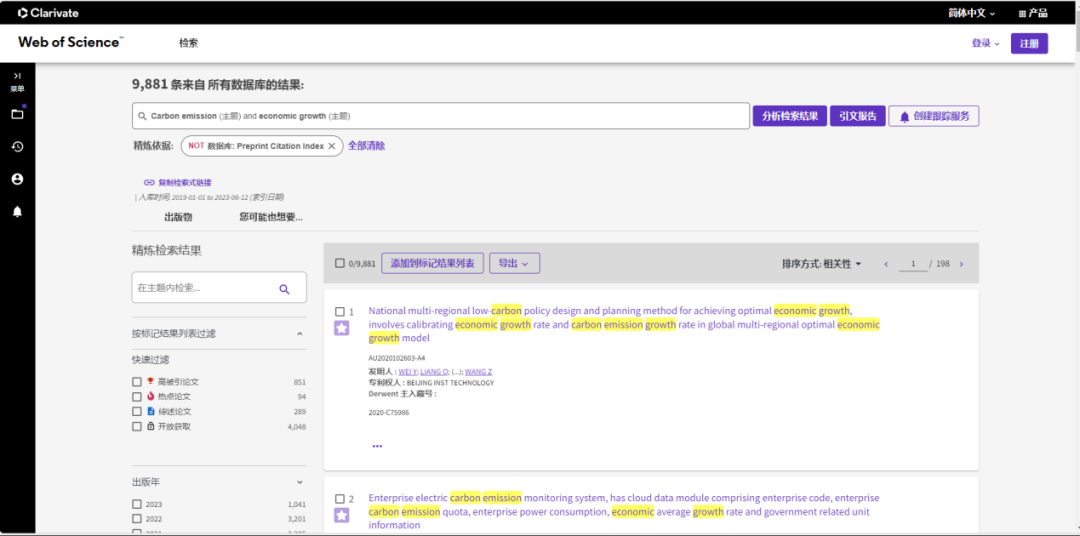Open the Web of Science home logo
Viewport: 1080px width, 536px height.
tap(70, 43)
